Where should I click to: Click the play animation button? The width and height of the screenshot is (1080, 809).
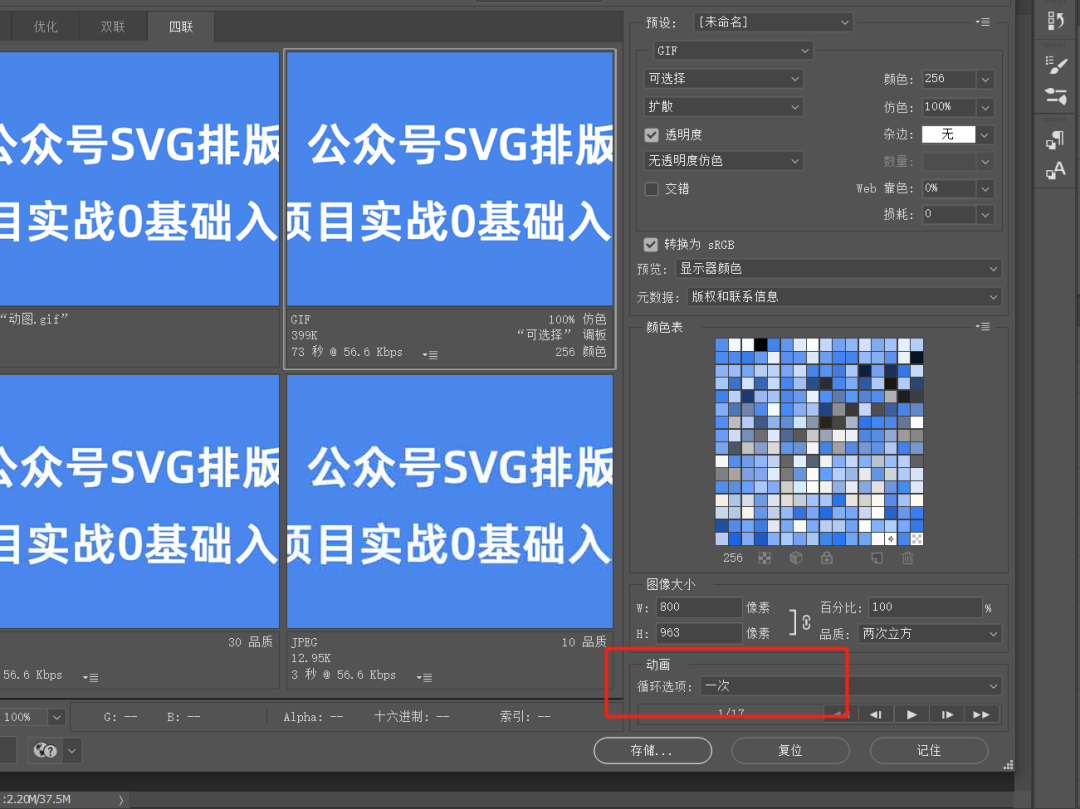911,713
